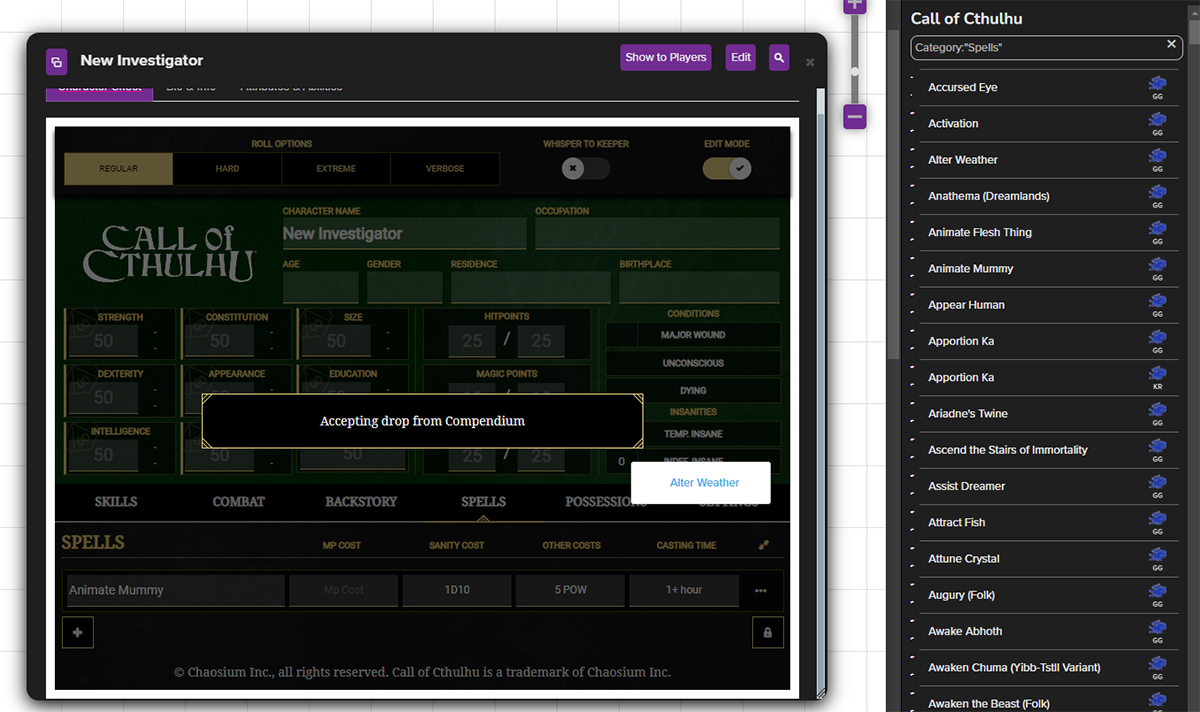The height and width of the screenshot is (712, 1200).
Task: Select the Hard roll option
Action: pos(227,169)
